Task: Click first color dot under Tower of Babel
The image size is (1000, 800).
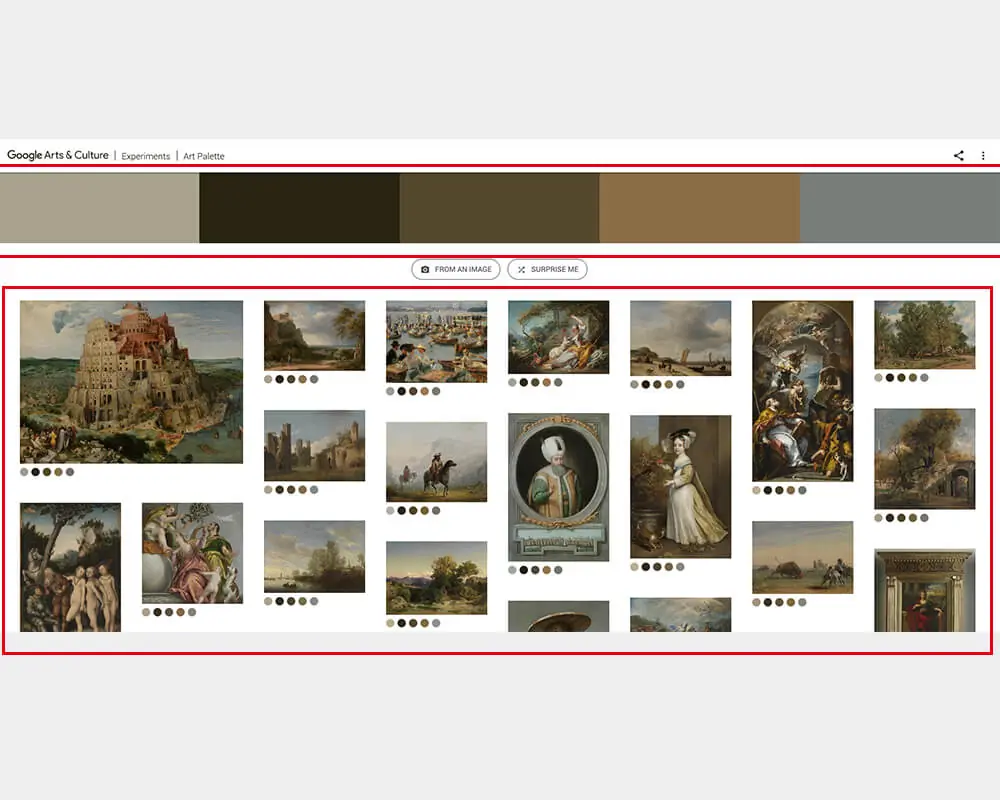Action: pyautogui.click(x=24, y=472)
